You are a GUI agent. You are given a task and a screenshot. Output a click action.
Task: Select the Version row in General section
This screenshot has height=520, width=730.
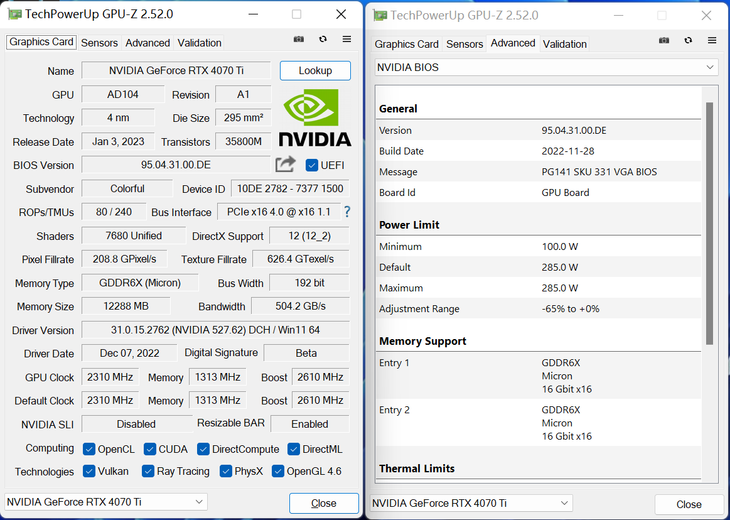[539, 130]
